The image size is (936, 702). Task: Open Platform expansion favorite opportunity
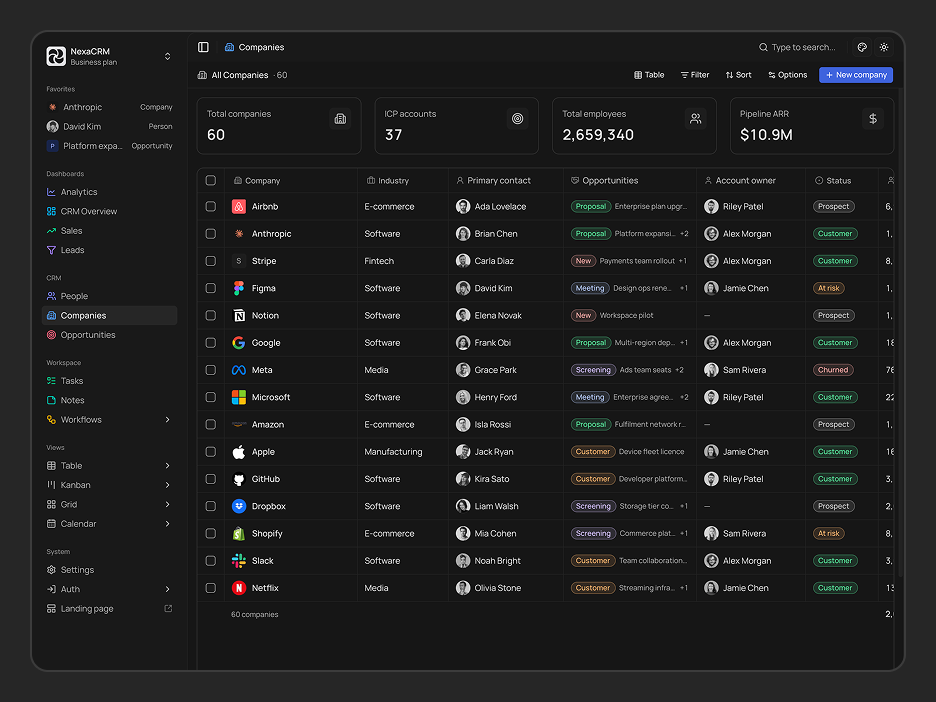pos(109,146)
